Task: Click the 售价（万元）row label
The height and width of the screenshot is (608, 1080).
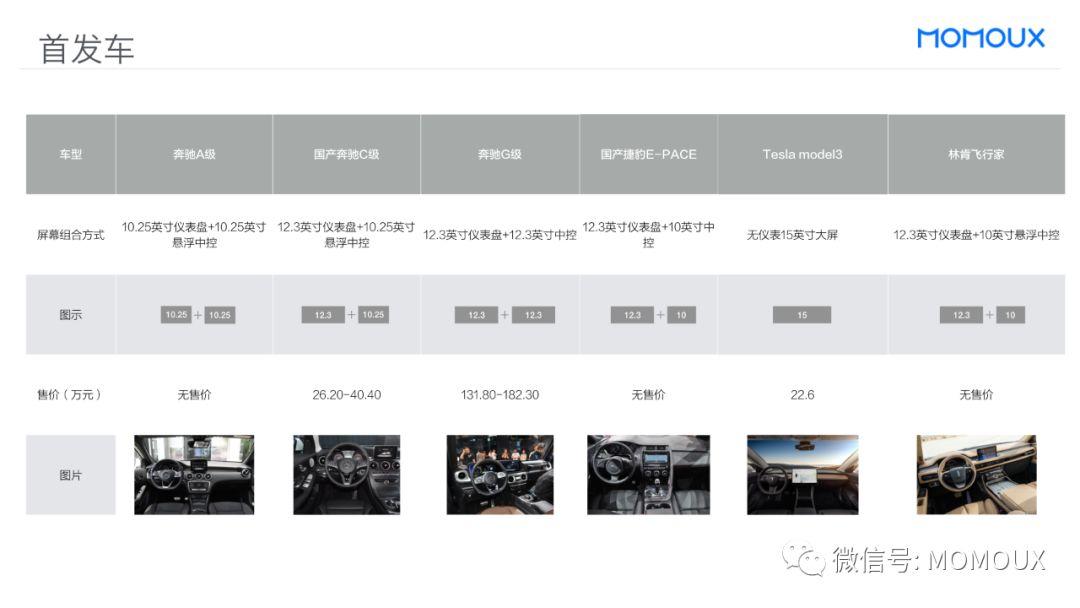Action: pos(70,395)
